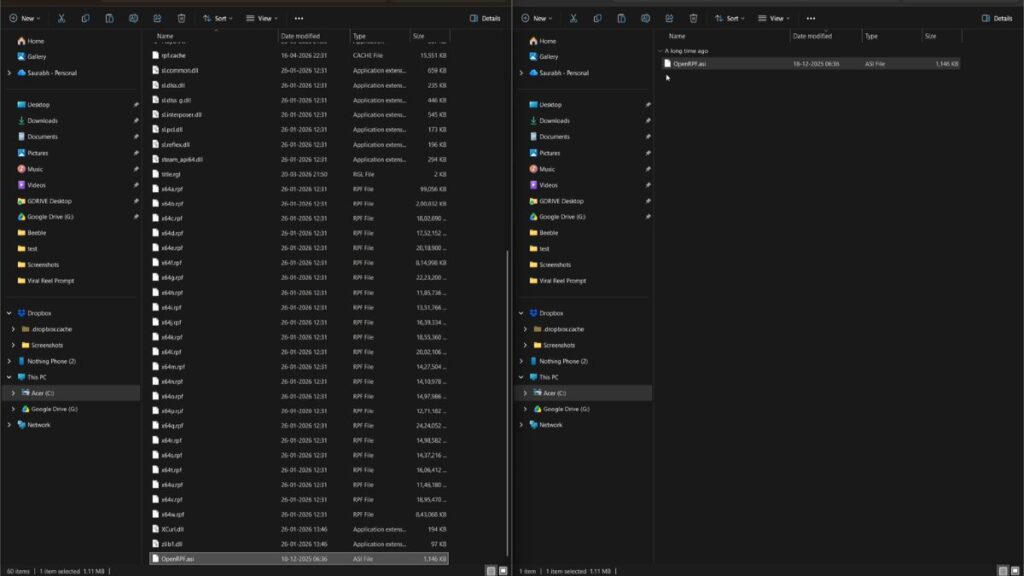Select the rpf.cache file row
The width and height of the screenshot is (1024, 576).
299,56
